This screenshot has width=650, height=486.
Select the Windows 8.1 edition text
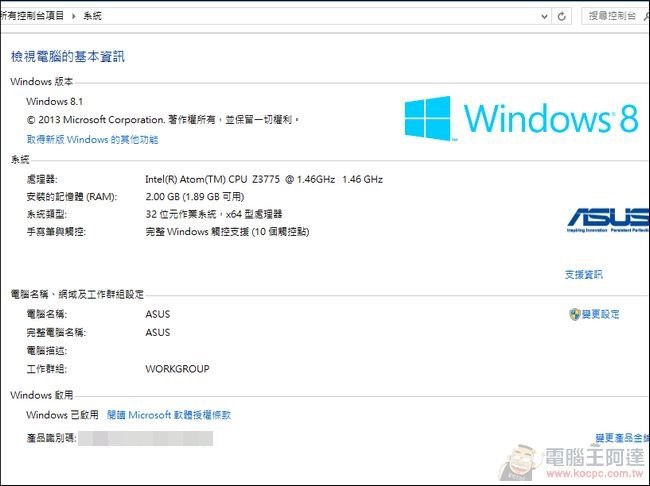click(x=55, y=101)
